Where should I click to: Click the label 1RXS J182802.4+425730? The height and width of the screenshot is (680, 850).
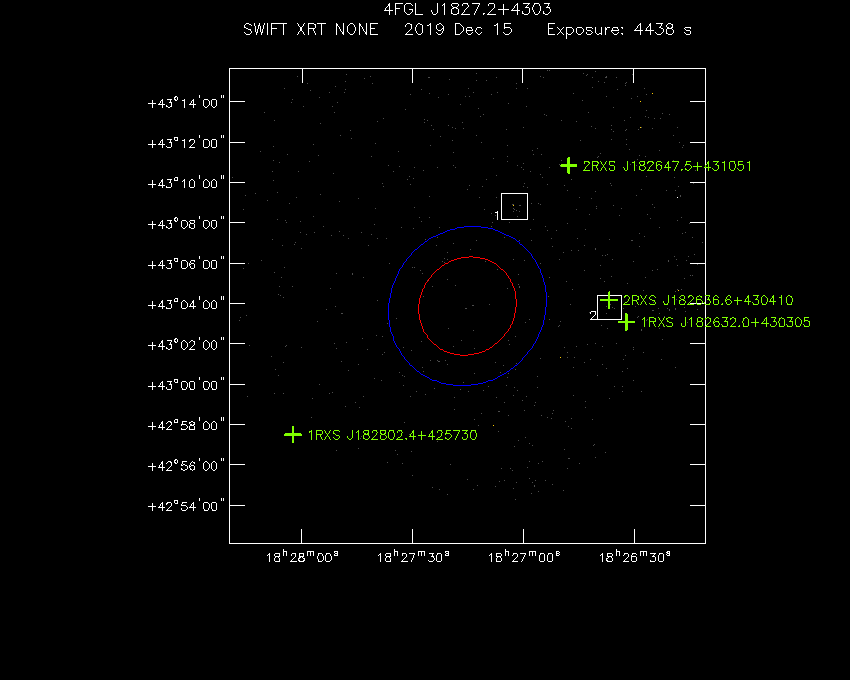pos(392,435)
